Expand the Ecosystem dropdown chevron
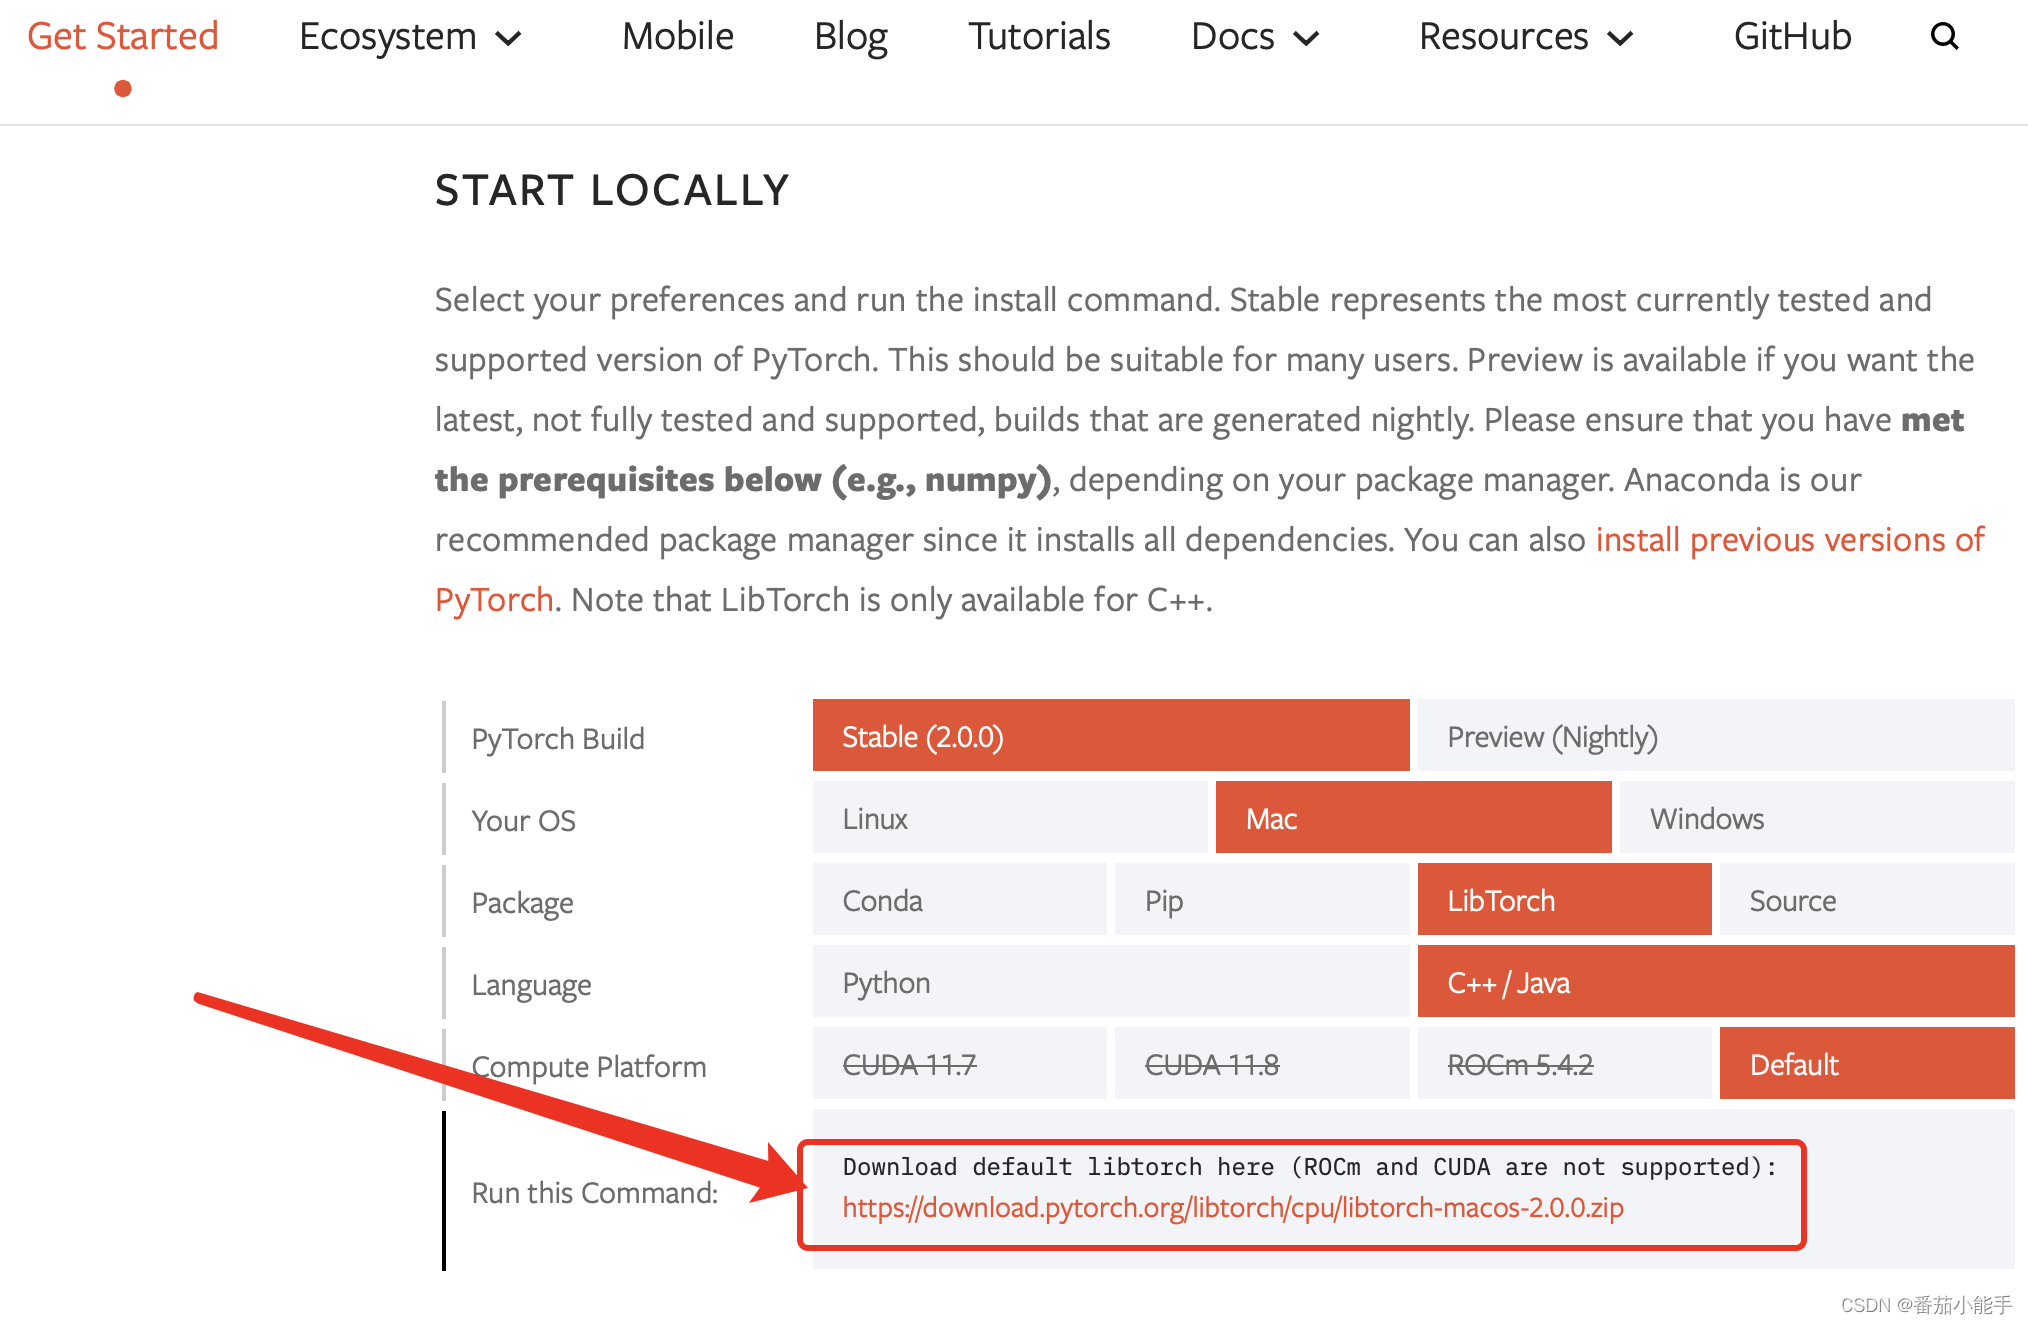Screen dimensions: 2028x1324 tap(509, 39)
